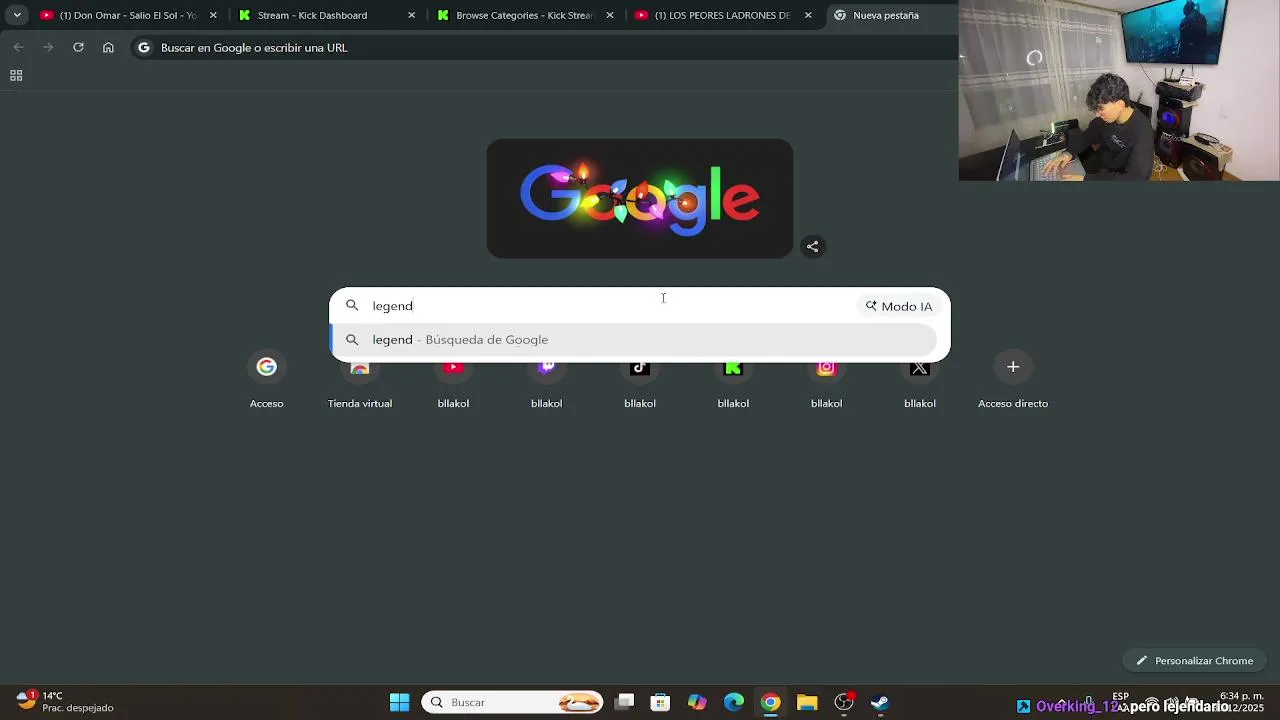Open the Acceso Google shortcut
The image size is (1280, 720).
pos(267,381)
